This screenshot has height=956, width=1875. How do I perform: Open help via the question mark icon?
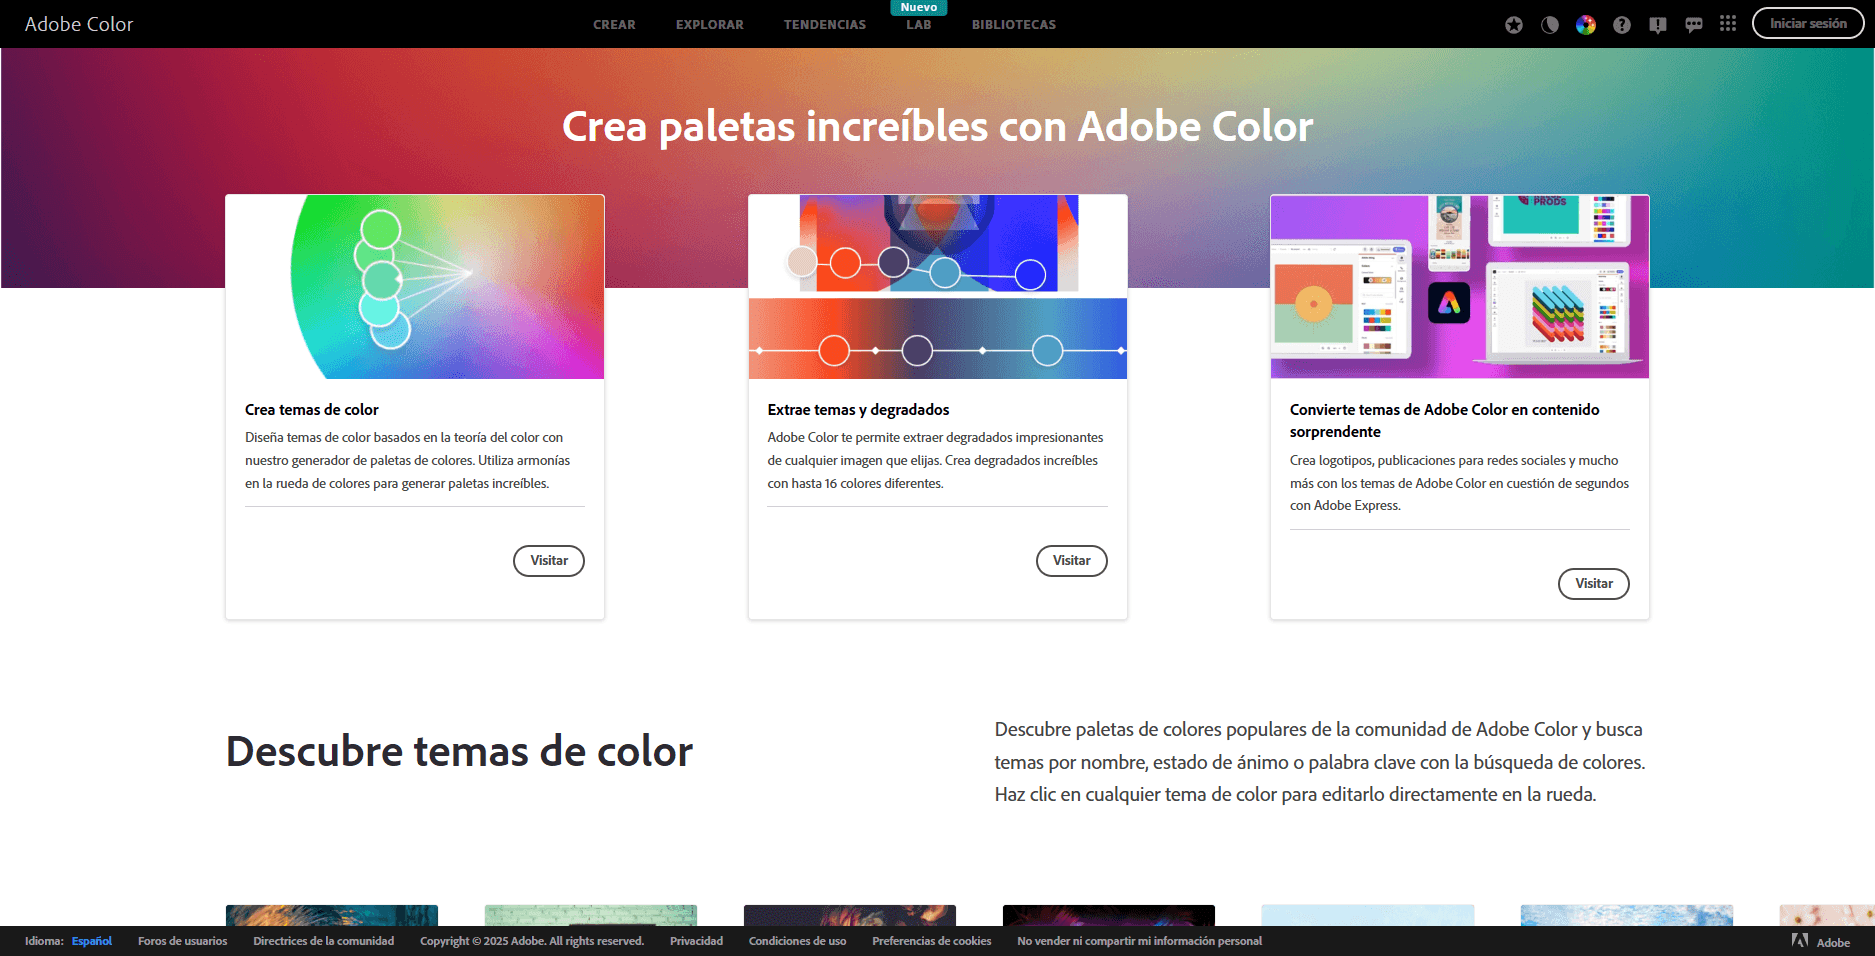[1622, 25]
